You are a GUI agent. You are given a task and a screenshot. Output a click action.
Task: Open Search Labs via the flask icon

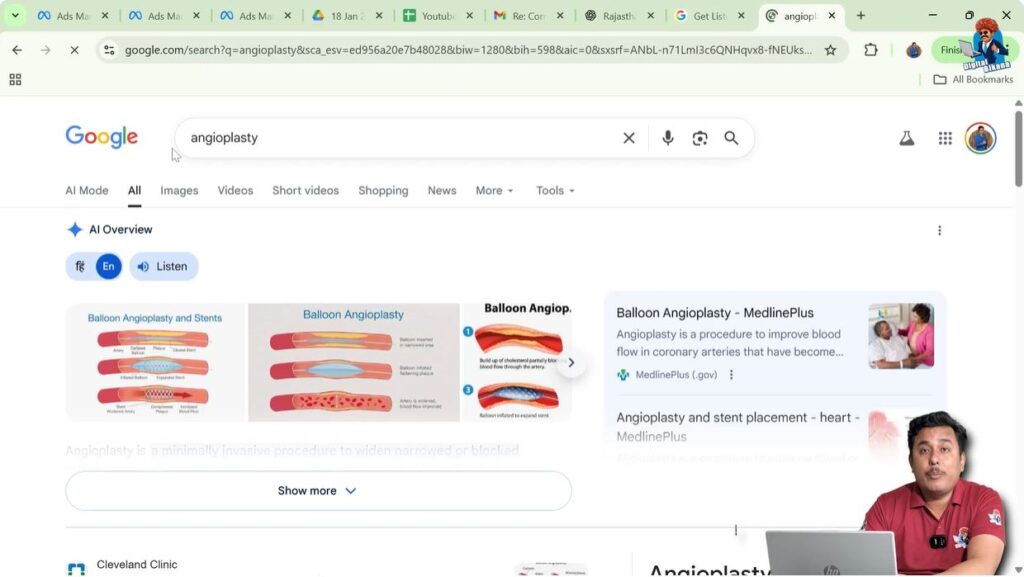(906, 138)
